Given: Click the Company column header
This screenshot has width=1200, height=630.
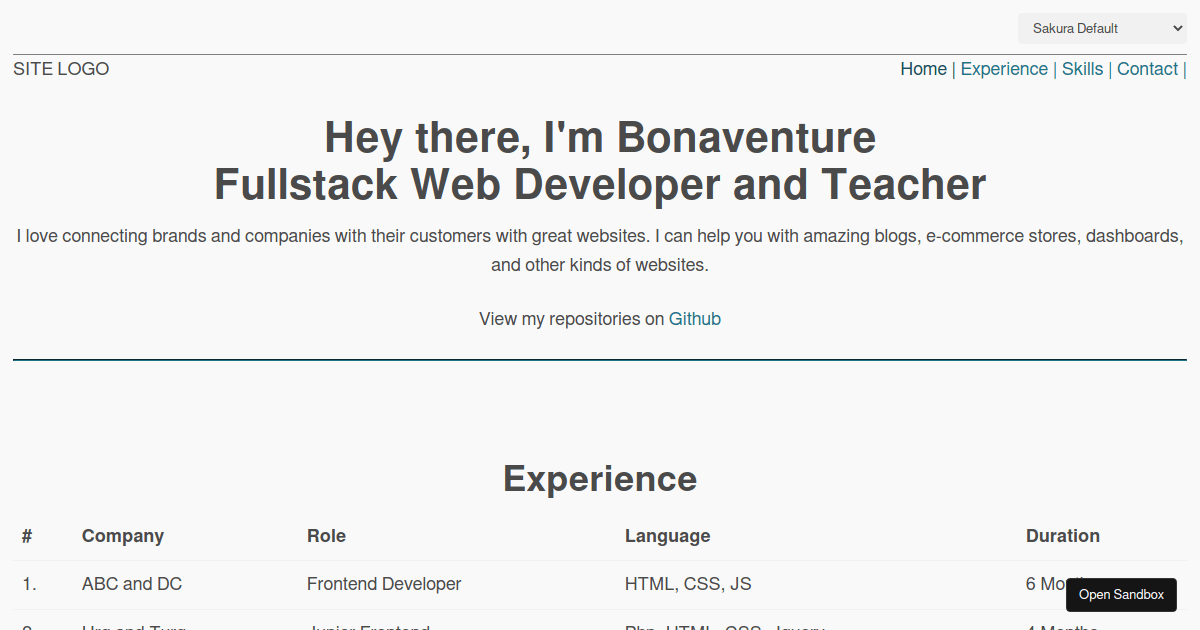Looking at the screenshot, I should (122, 536).
